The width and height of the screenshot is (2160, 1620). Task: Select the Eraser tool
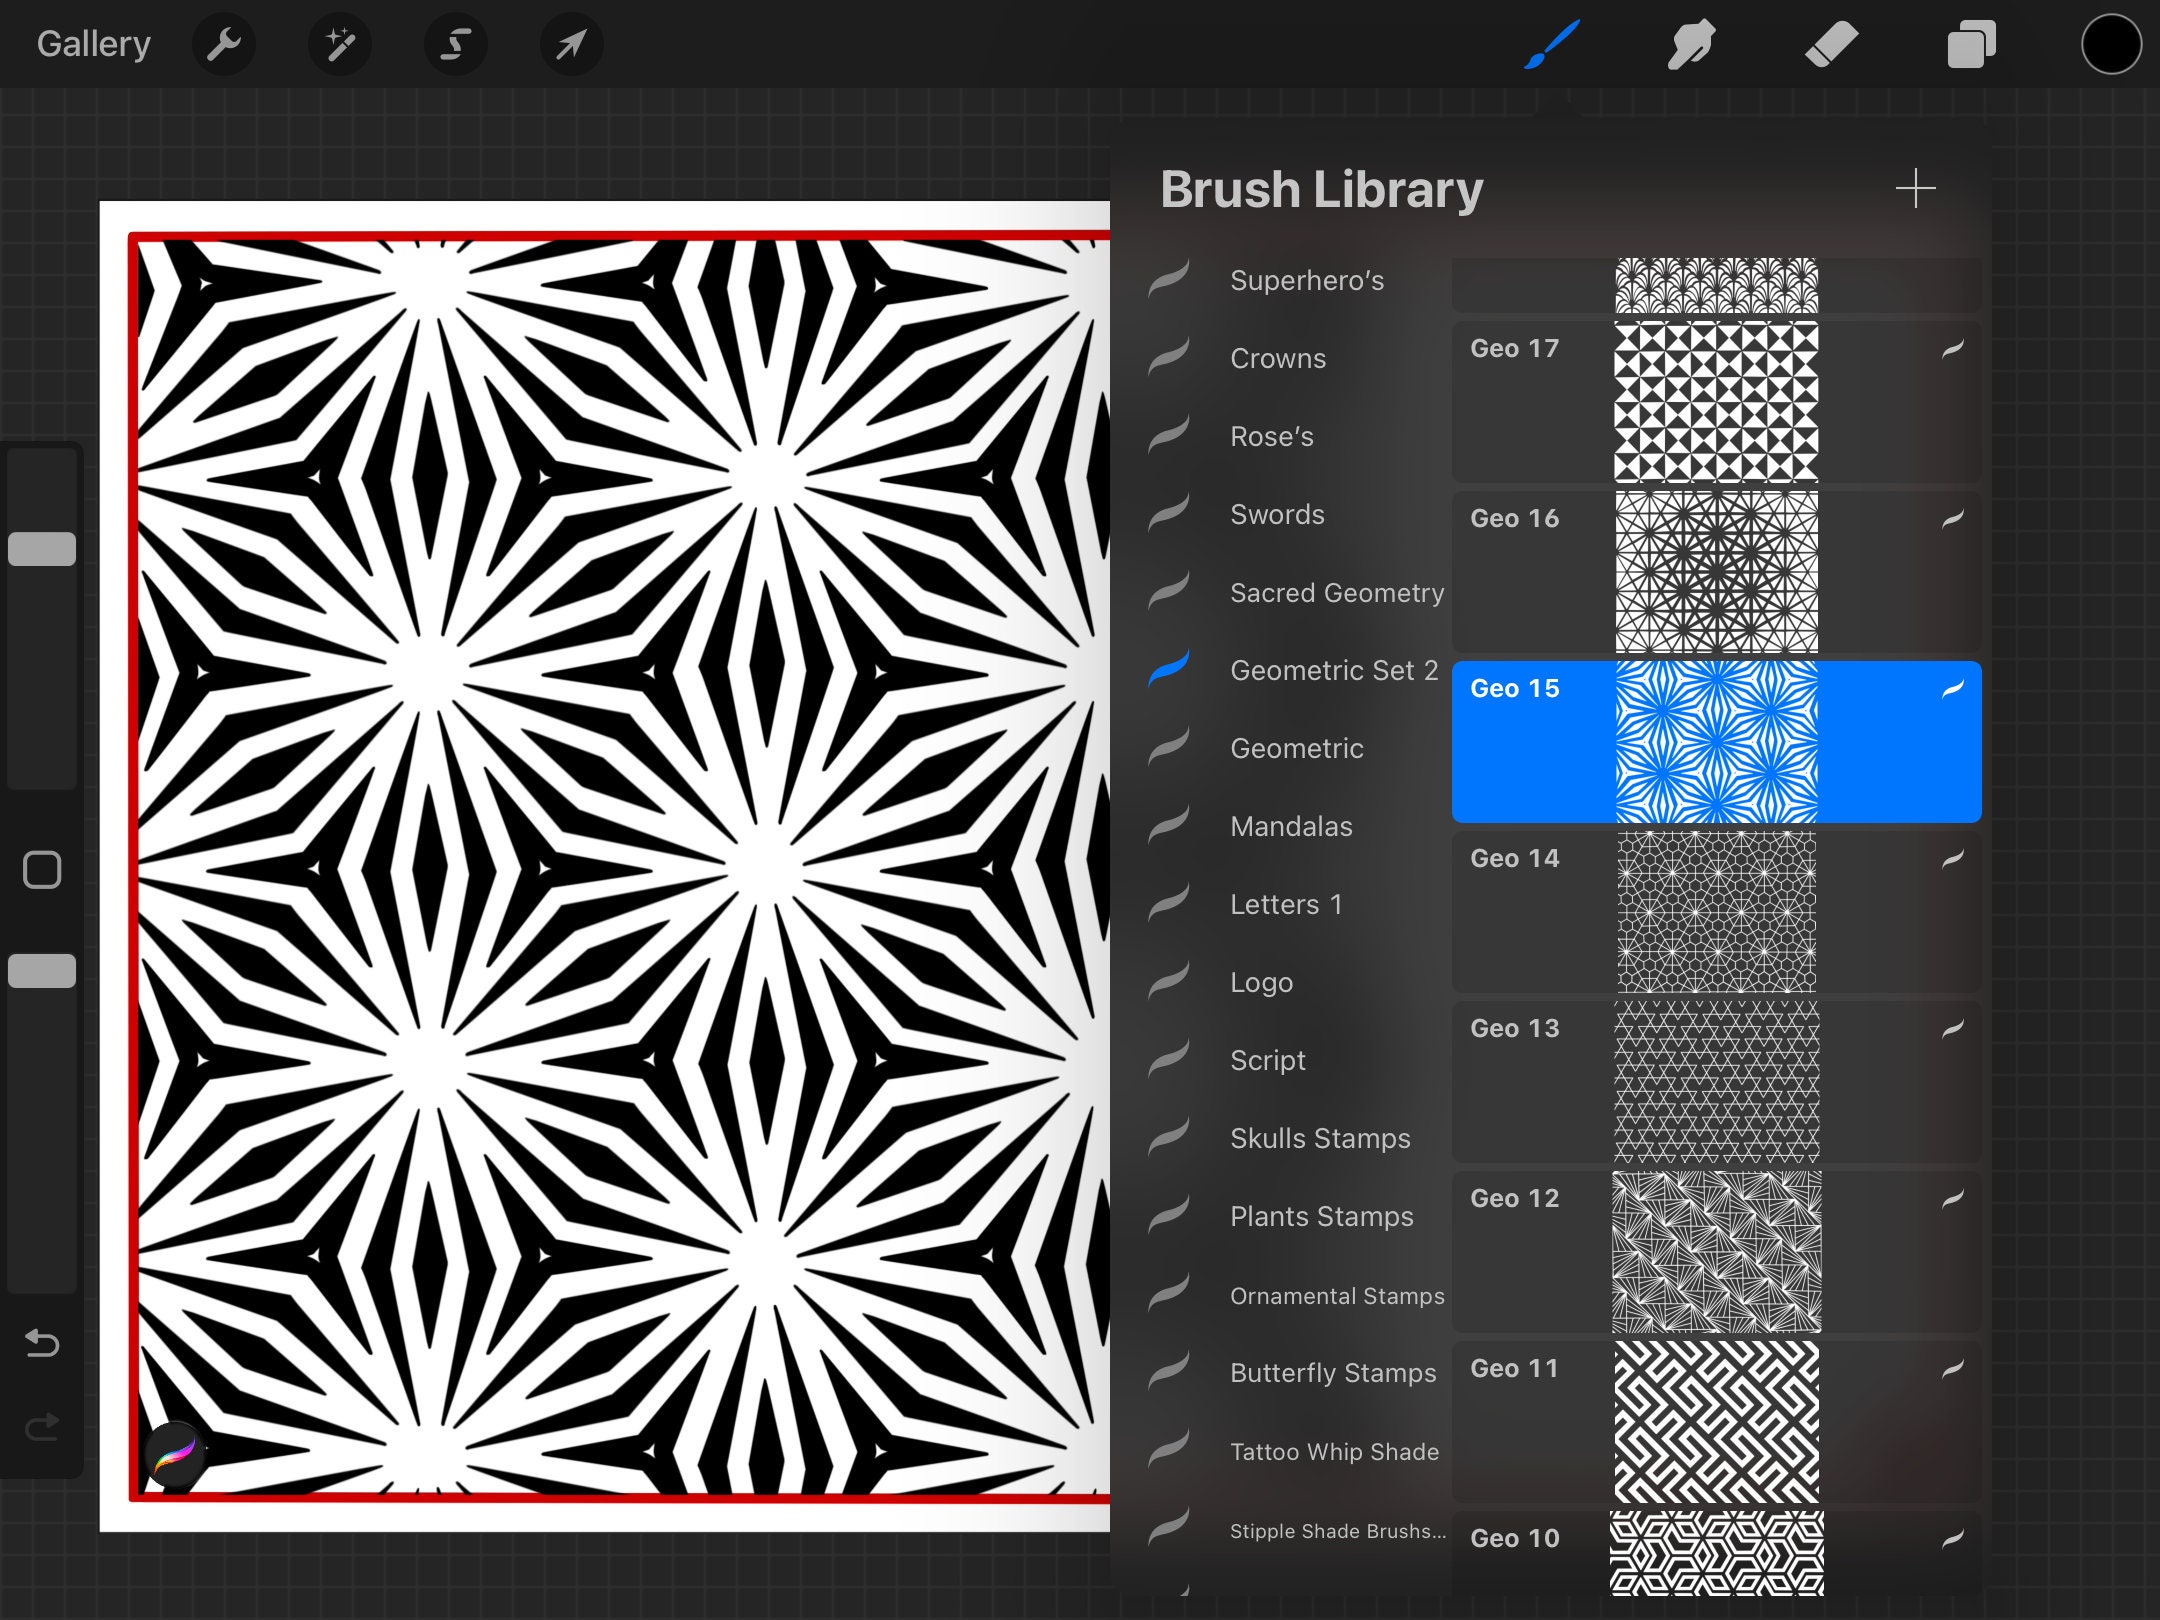click(1831, 44)
